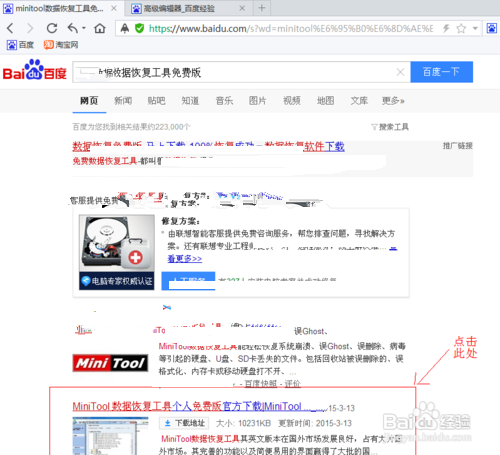Open 搜索工具 filter options

[x=390, y=127]
